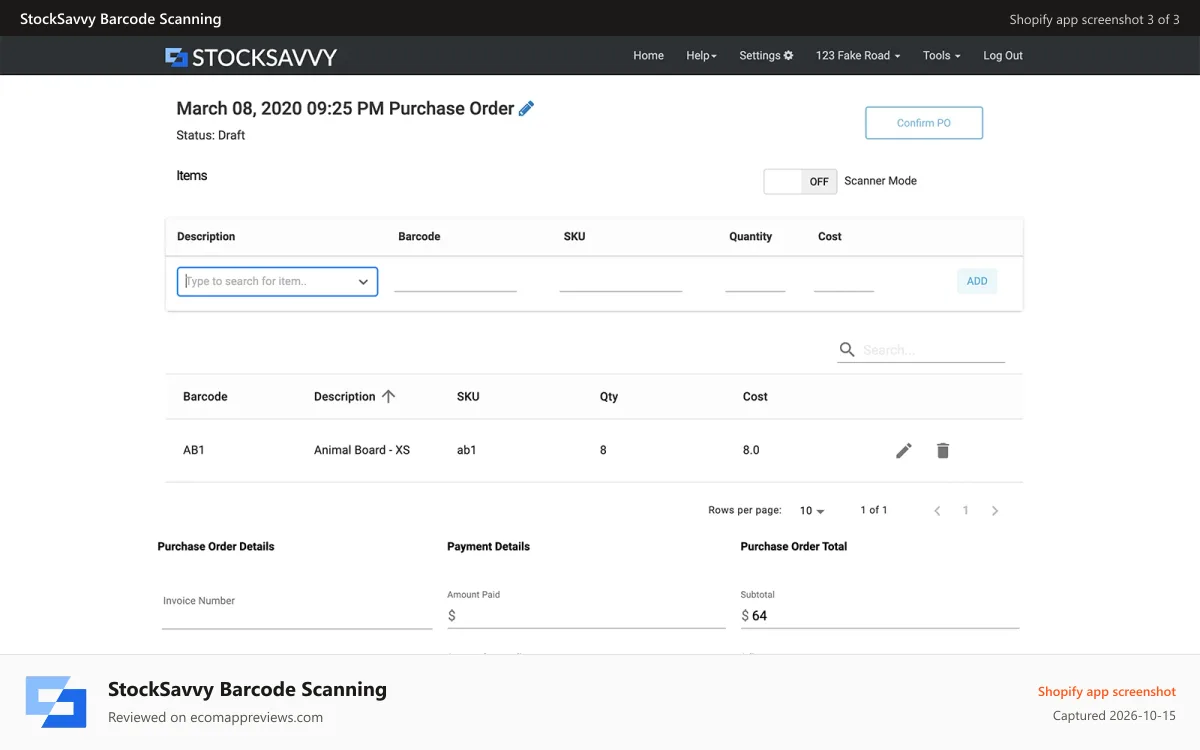1200x750 pixels.
Task: Change rows per page dropdown
Action: (x=812, y=511)
